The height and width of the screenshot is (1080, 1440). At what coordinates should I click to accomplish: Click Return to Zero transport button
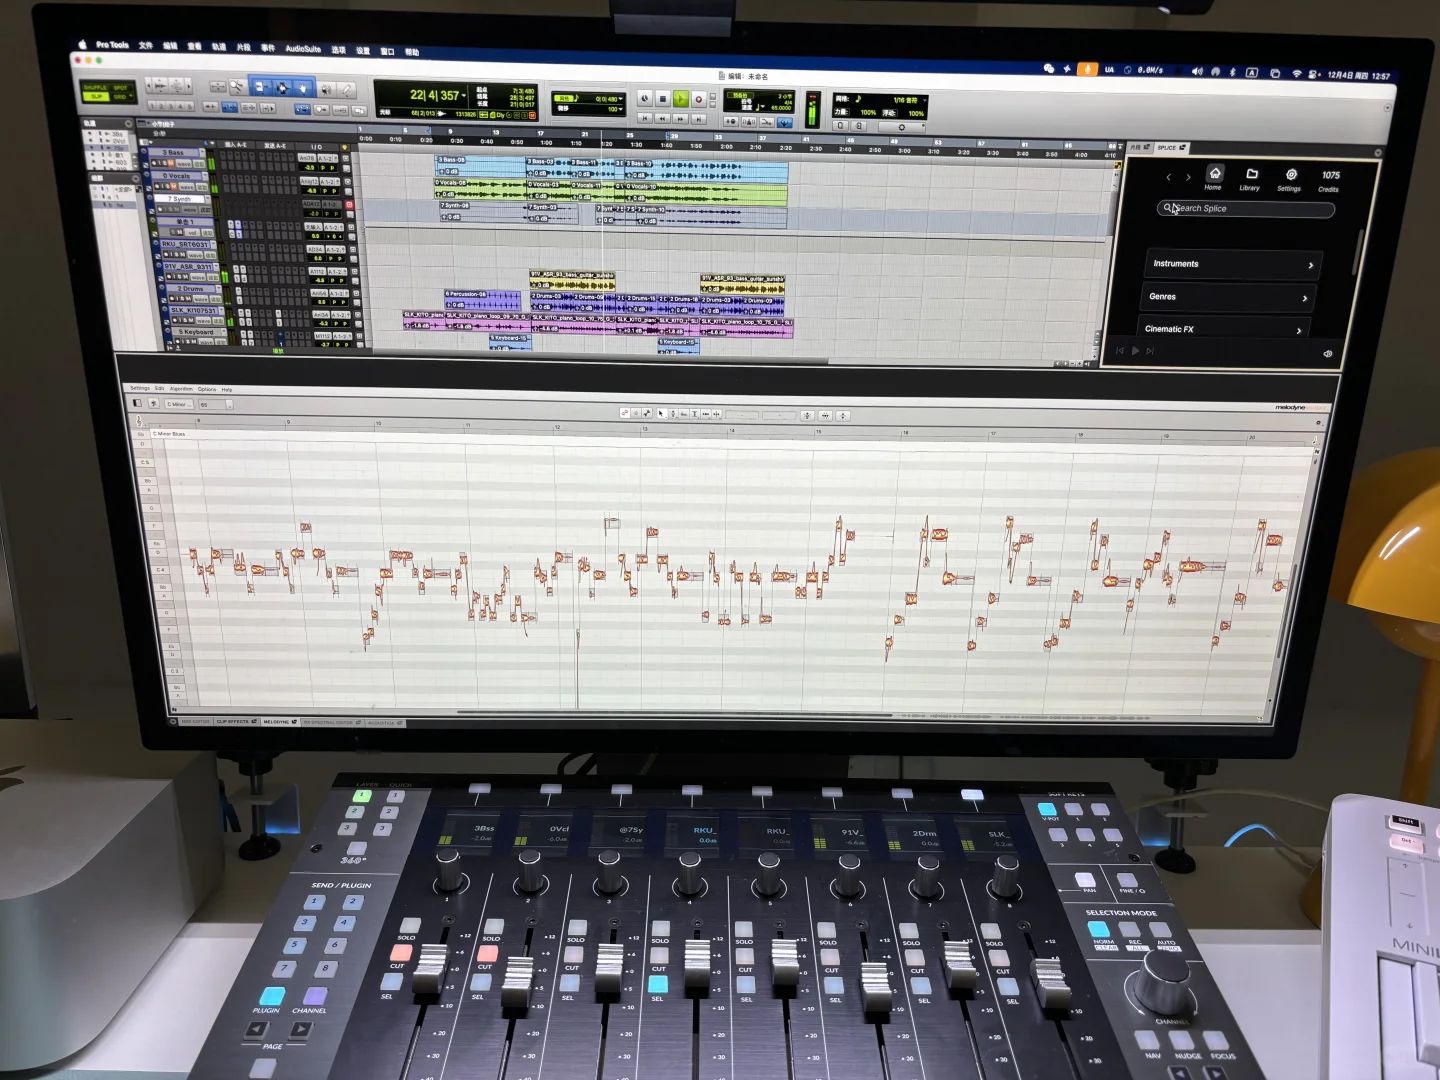645,119
